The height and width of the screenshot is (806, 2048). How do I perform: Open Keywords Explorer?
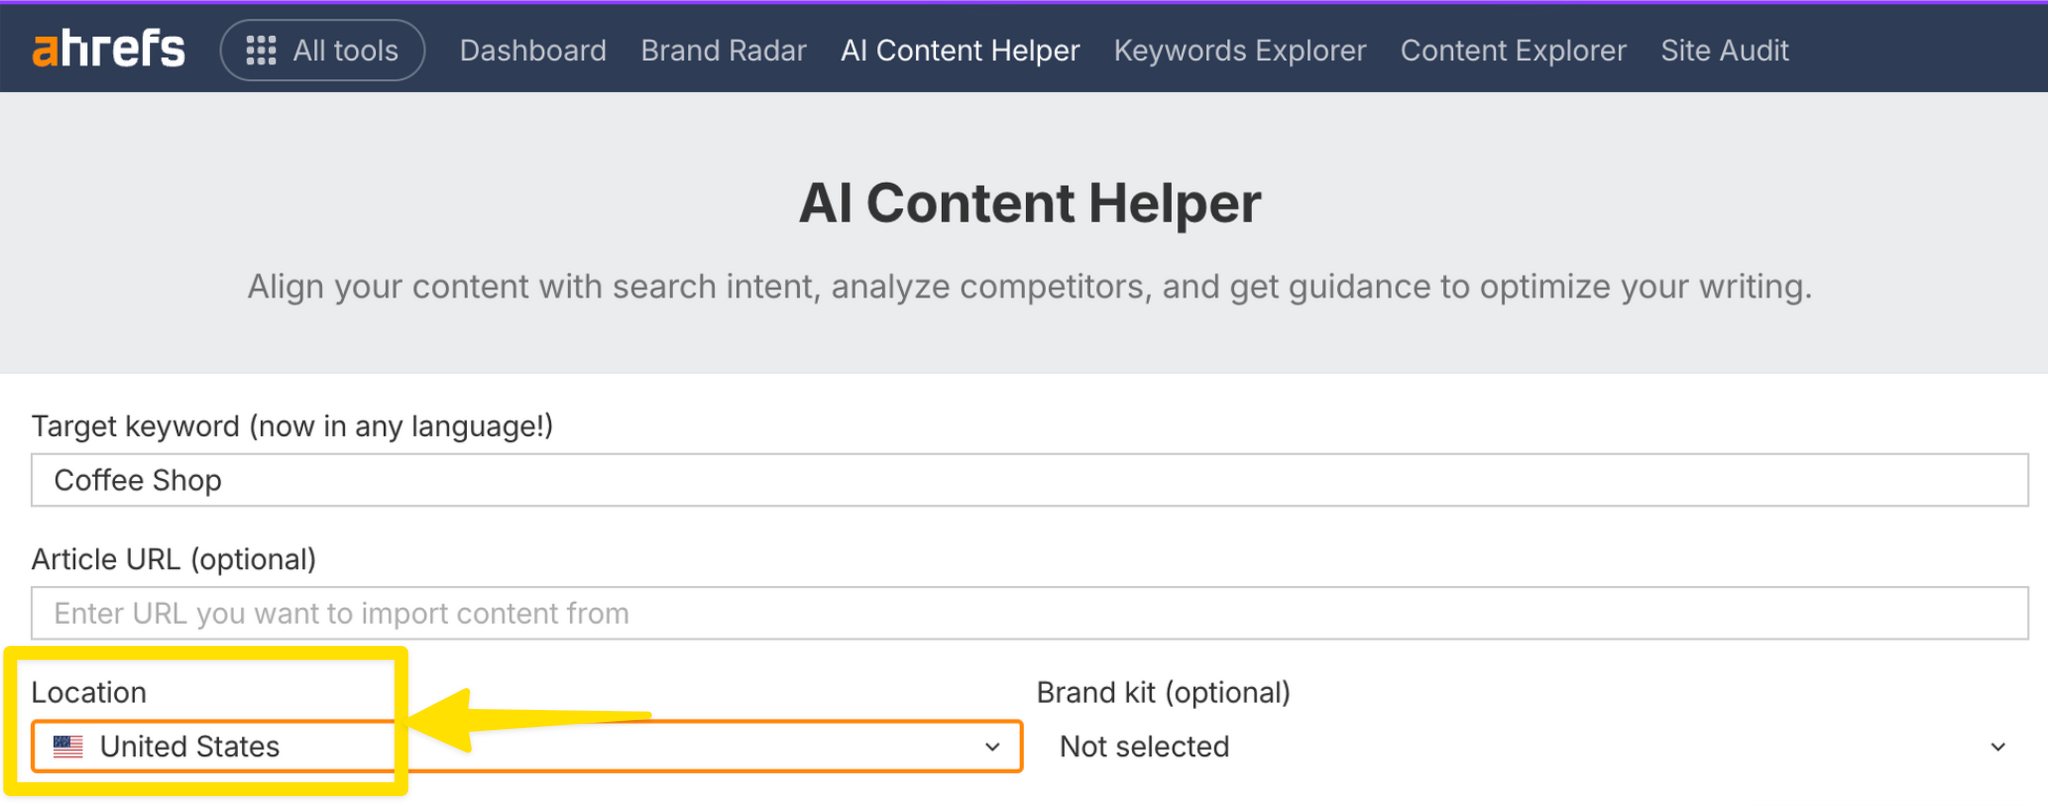[1239, 50]
